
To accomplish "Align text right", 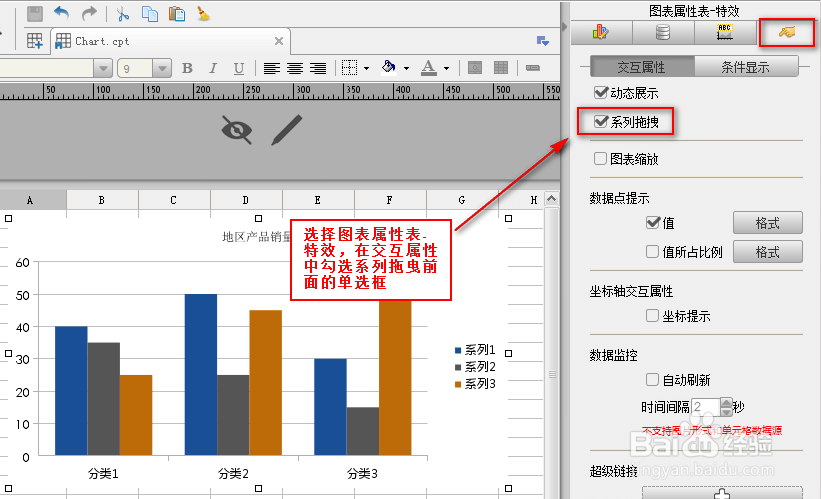I will coord(318,68).
